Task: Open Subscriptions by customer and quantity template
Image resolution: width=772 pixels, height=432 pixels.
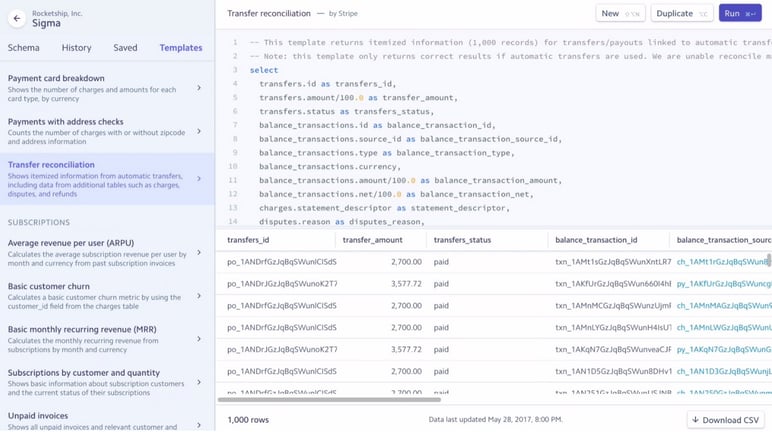Action: [107, 382]
